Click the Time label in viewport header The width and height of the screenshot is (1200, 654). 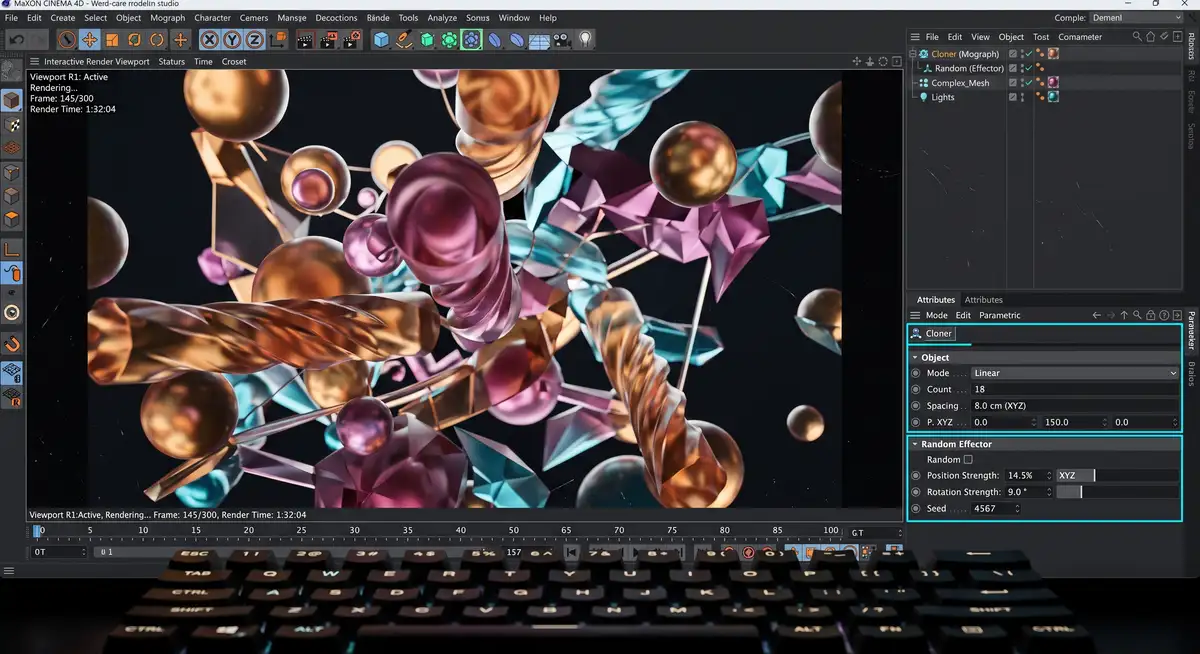coord(203,62)
